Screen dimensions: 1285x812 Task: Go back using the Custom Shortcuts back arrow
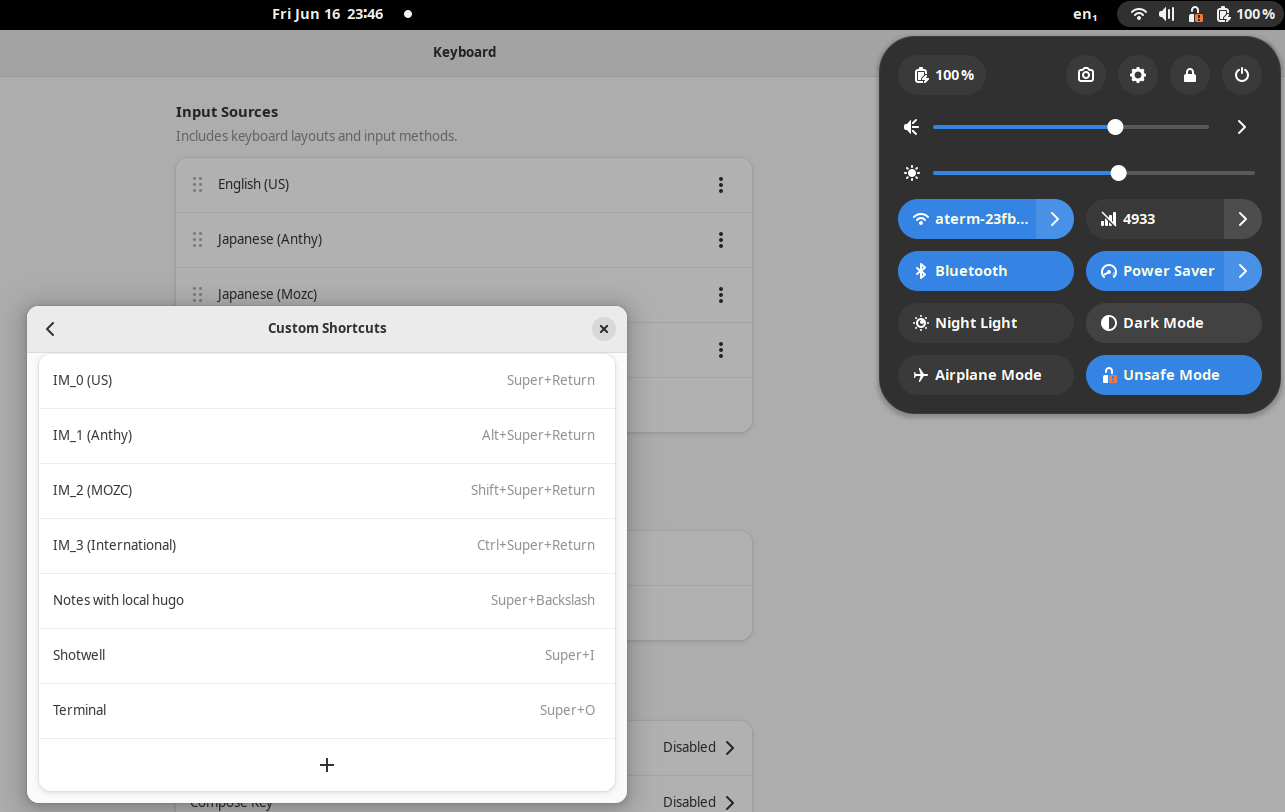tap(51, 329)
